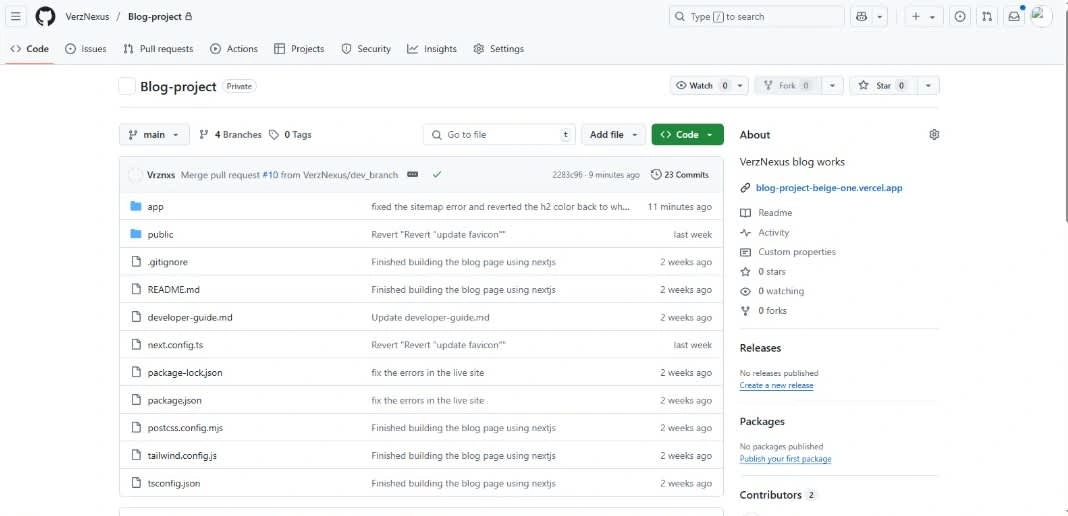Switch to the Settings tab
Viewport: 1068px width, 516px height.
[x=499, y=49]
